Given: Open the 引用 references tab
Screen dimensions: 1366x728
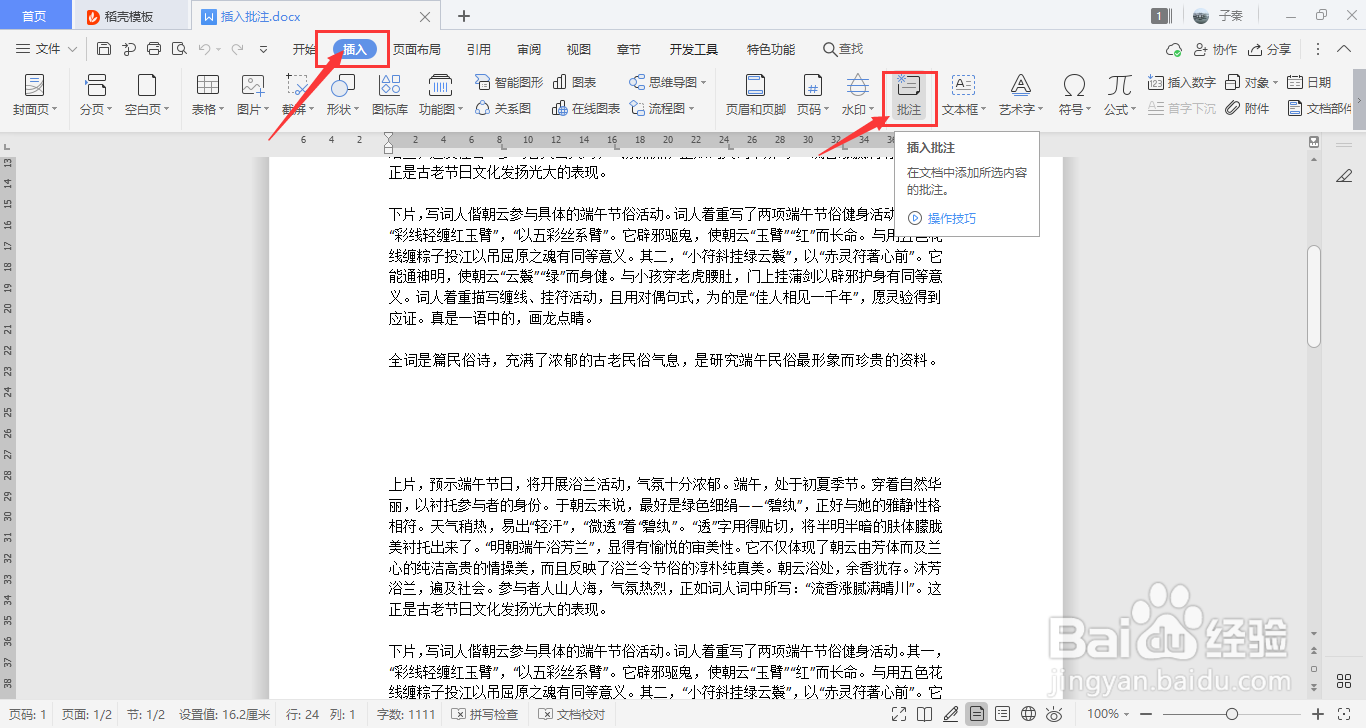Looking at the screenshot, I should 478,49.
